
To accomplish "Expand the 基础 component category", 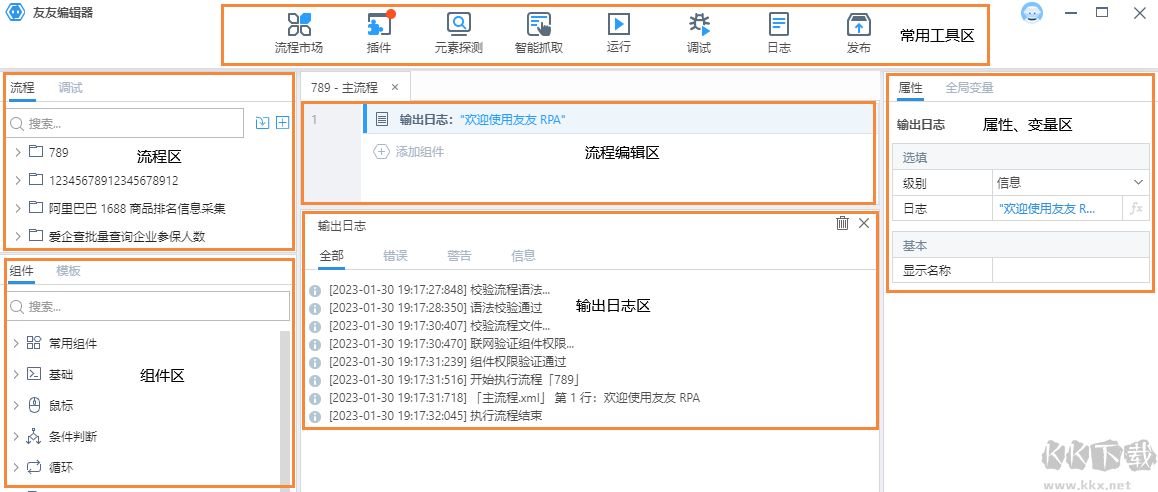I will pyautogui.click(x=16, y=374).
